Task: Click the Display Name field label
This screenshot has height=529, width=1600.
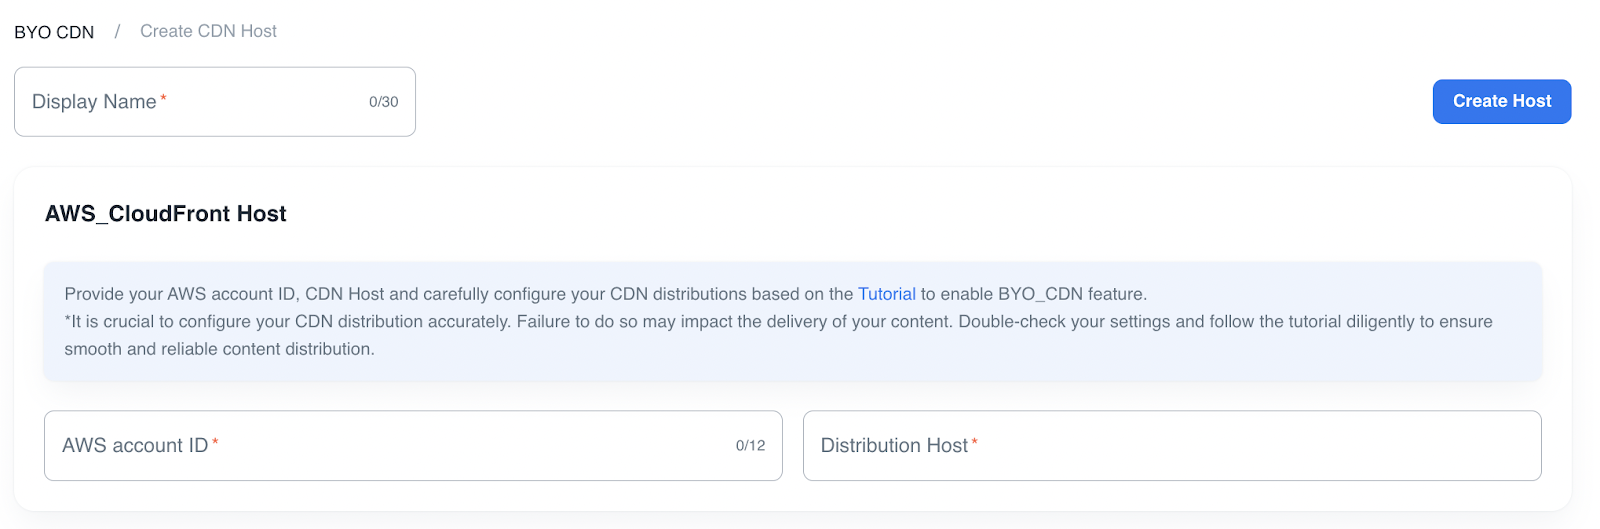Action: point(94,102)
